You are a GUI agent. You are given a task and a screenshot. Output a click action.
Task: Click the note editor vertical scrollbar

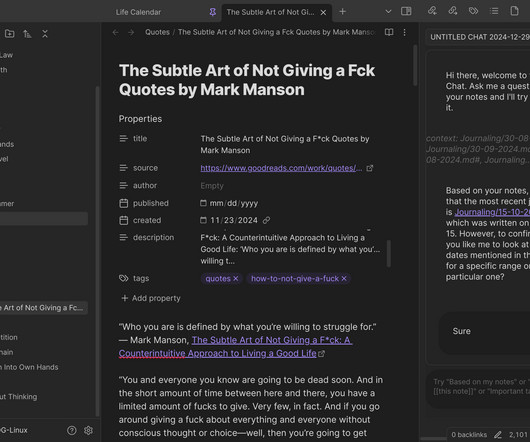415,64
